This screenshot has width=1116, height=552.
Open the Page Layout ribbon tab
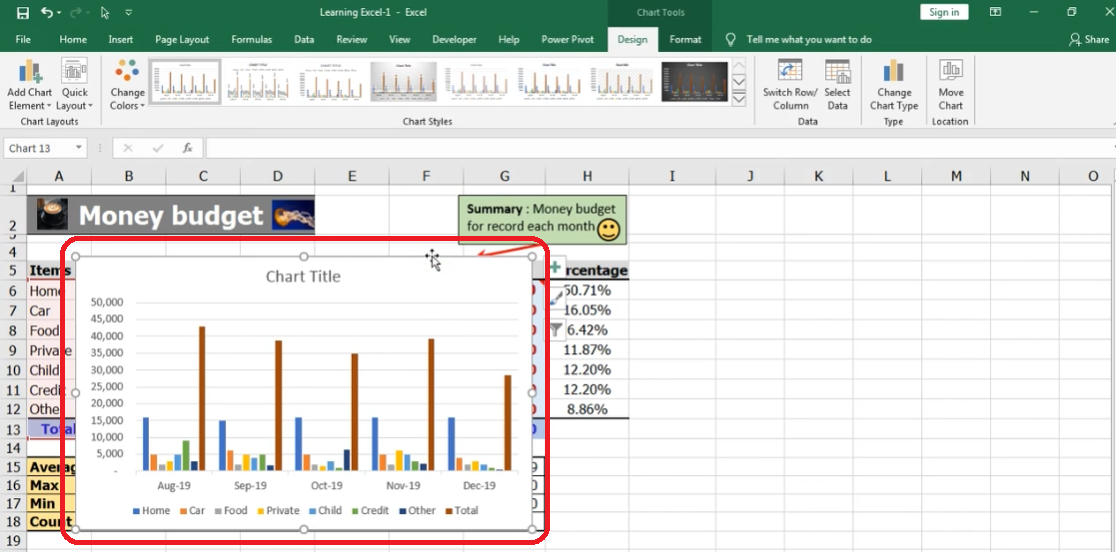tap(182, 40)
